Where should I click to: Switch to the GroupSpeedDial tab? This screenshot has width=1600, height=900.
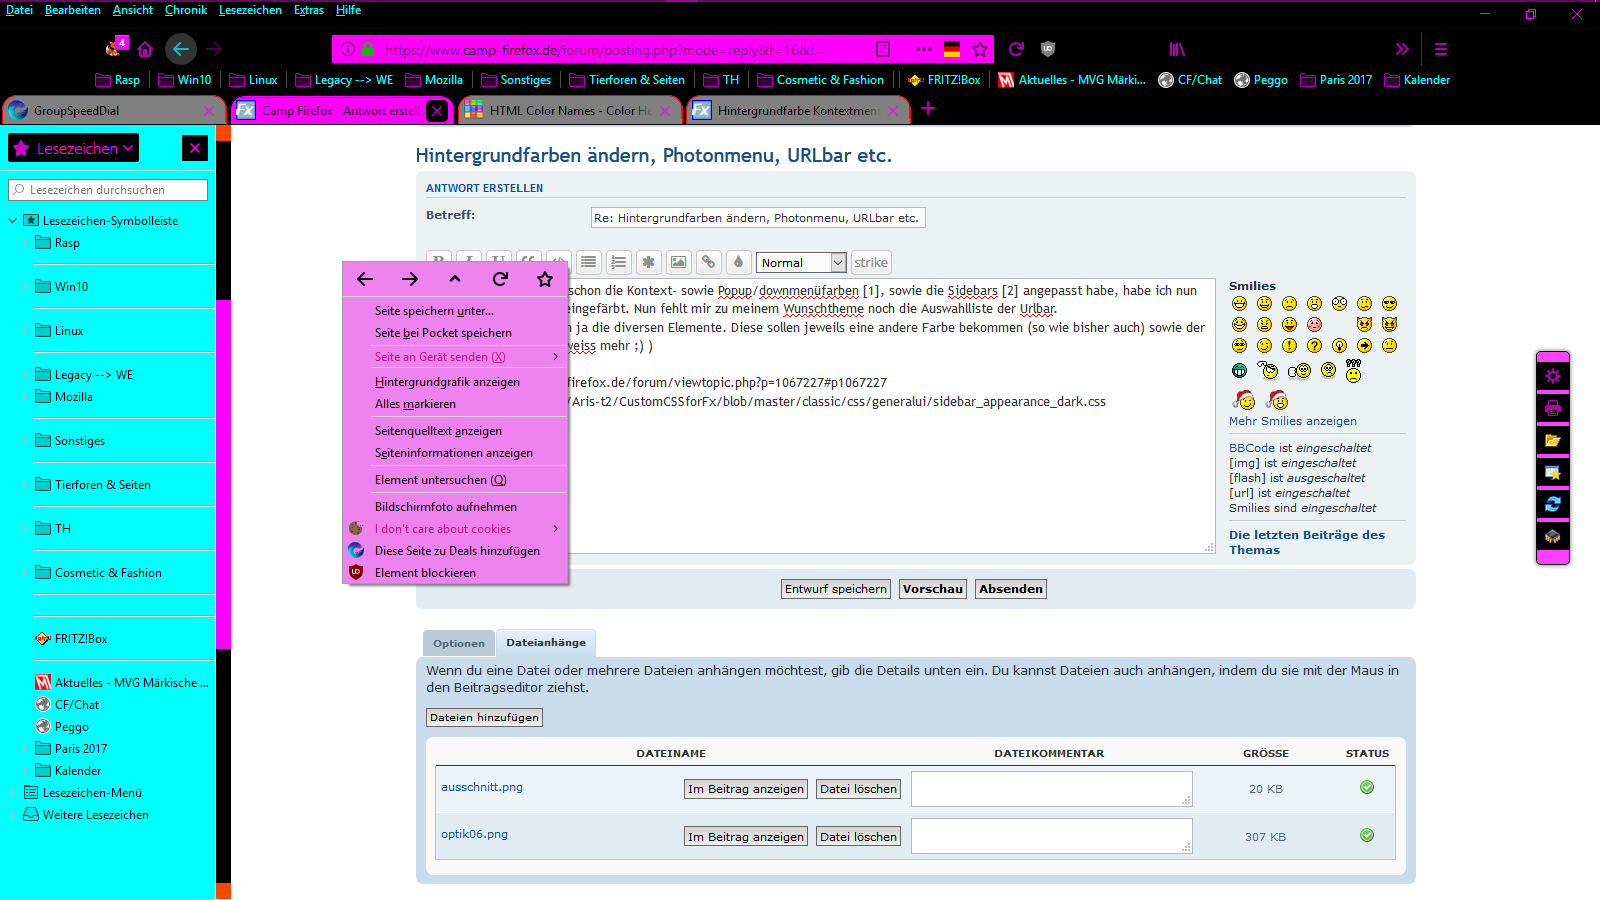pyautogui.click(x=112, y=110)
